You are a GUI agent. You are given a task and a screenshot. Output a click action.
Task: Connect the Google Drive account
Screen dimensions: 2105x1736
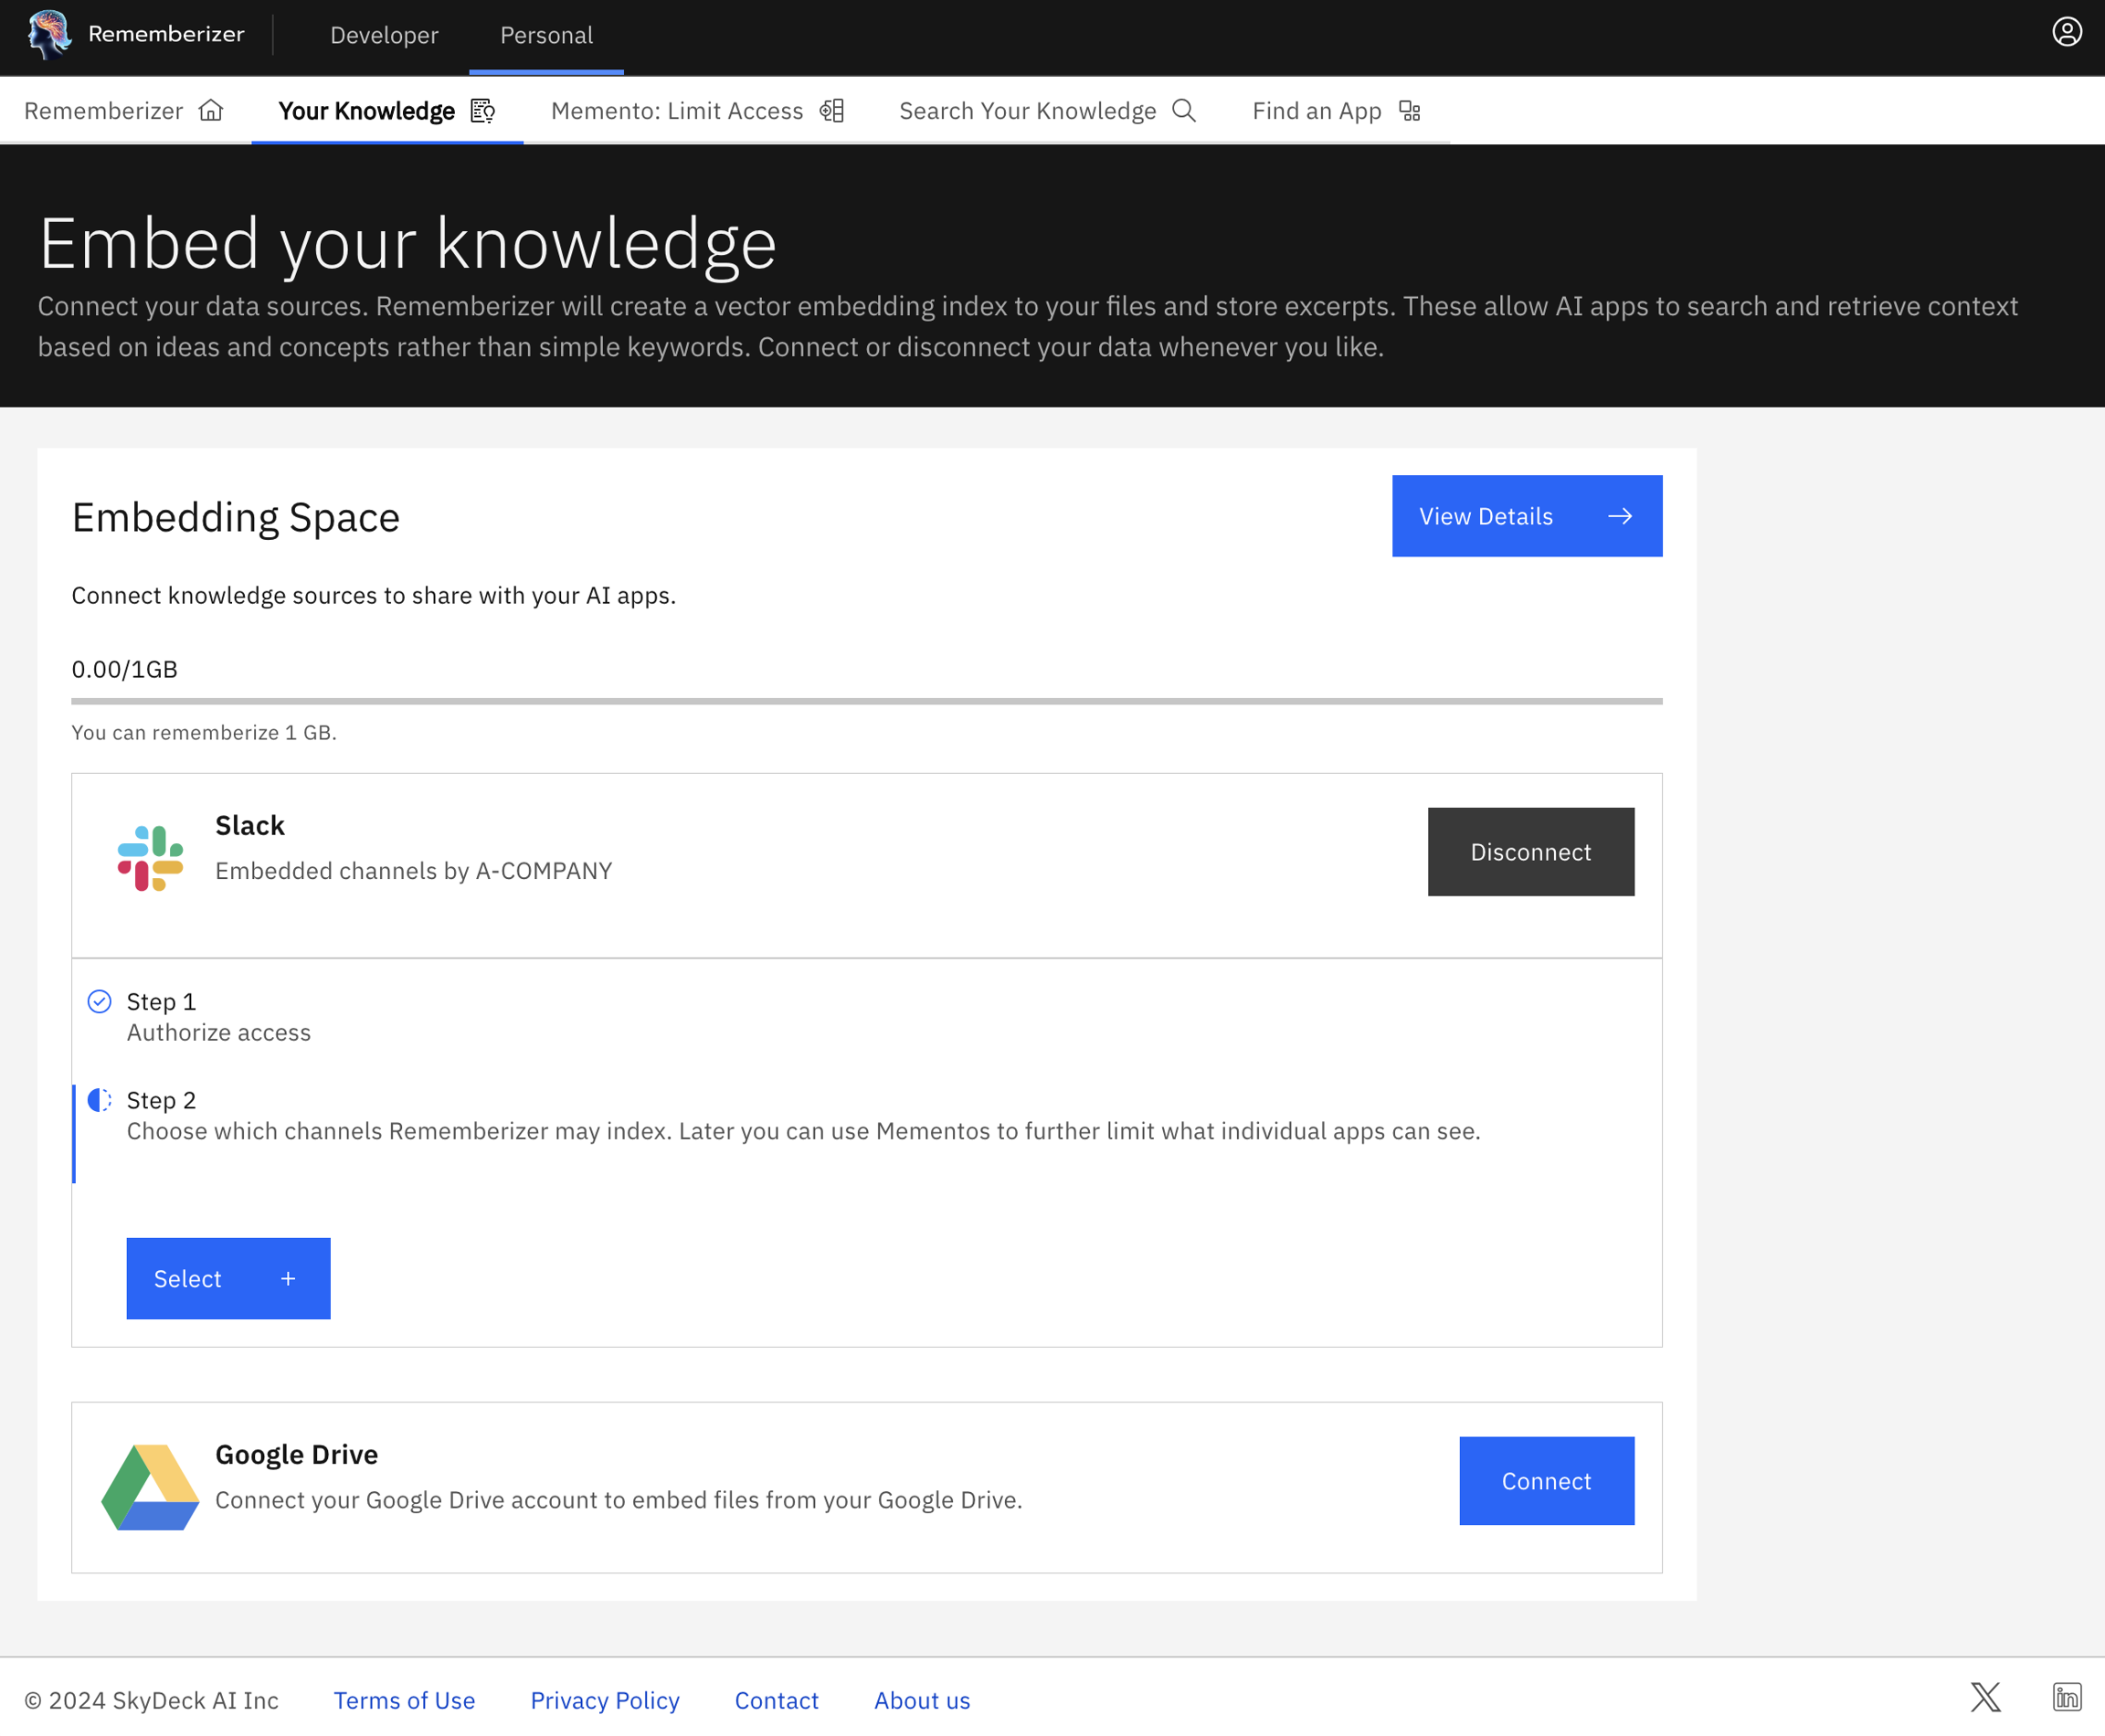coord(1546,1481)
